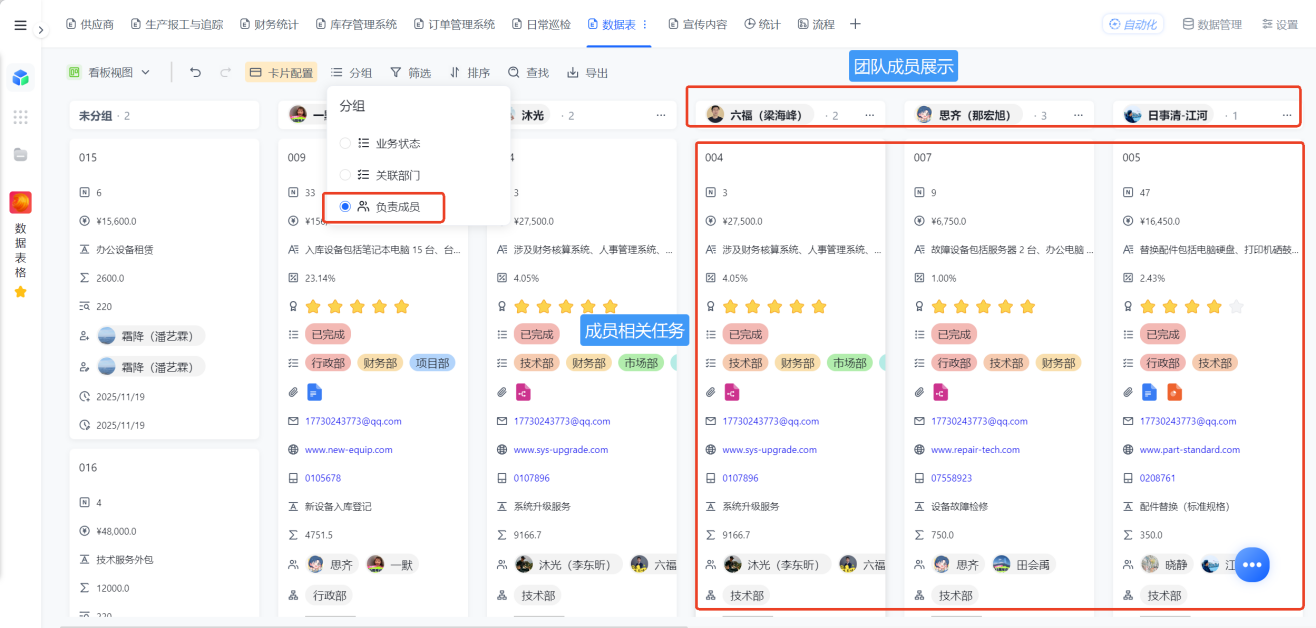Viewport: 1316px width, 628px height.
Task: Open the blue floating chat bubble button
Action: [1253, 565]
